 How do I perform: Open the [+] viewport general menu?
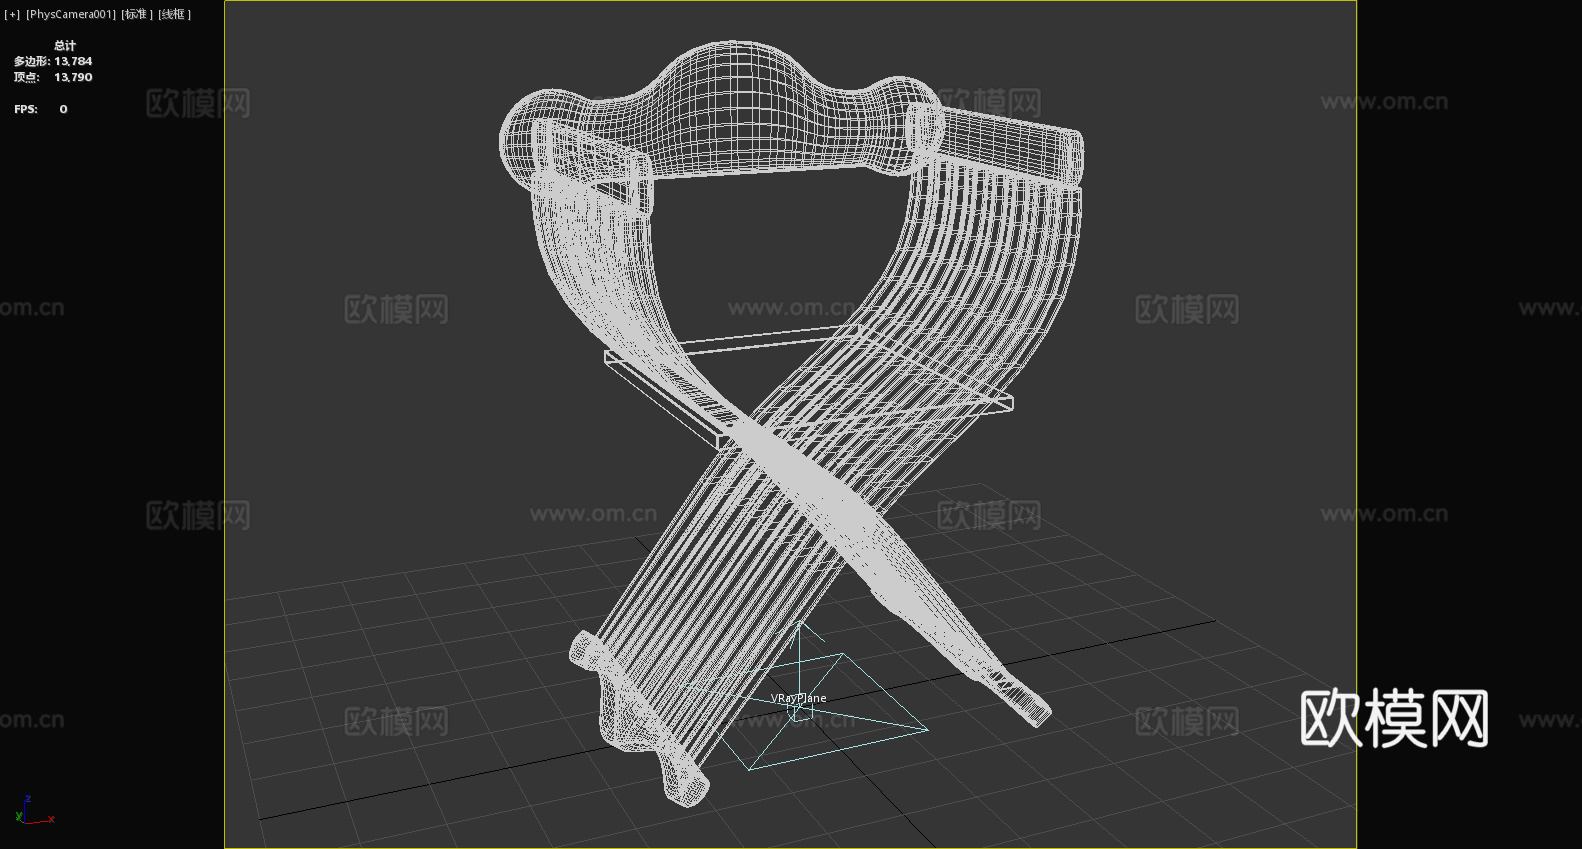click(12, 14)
